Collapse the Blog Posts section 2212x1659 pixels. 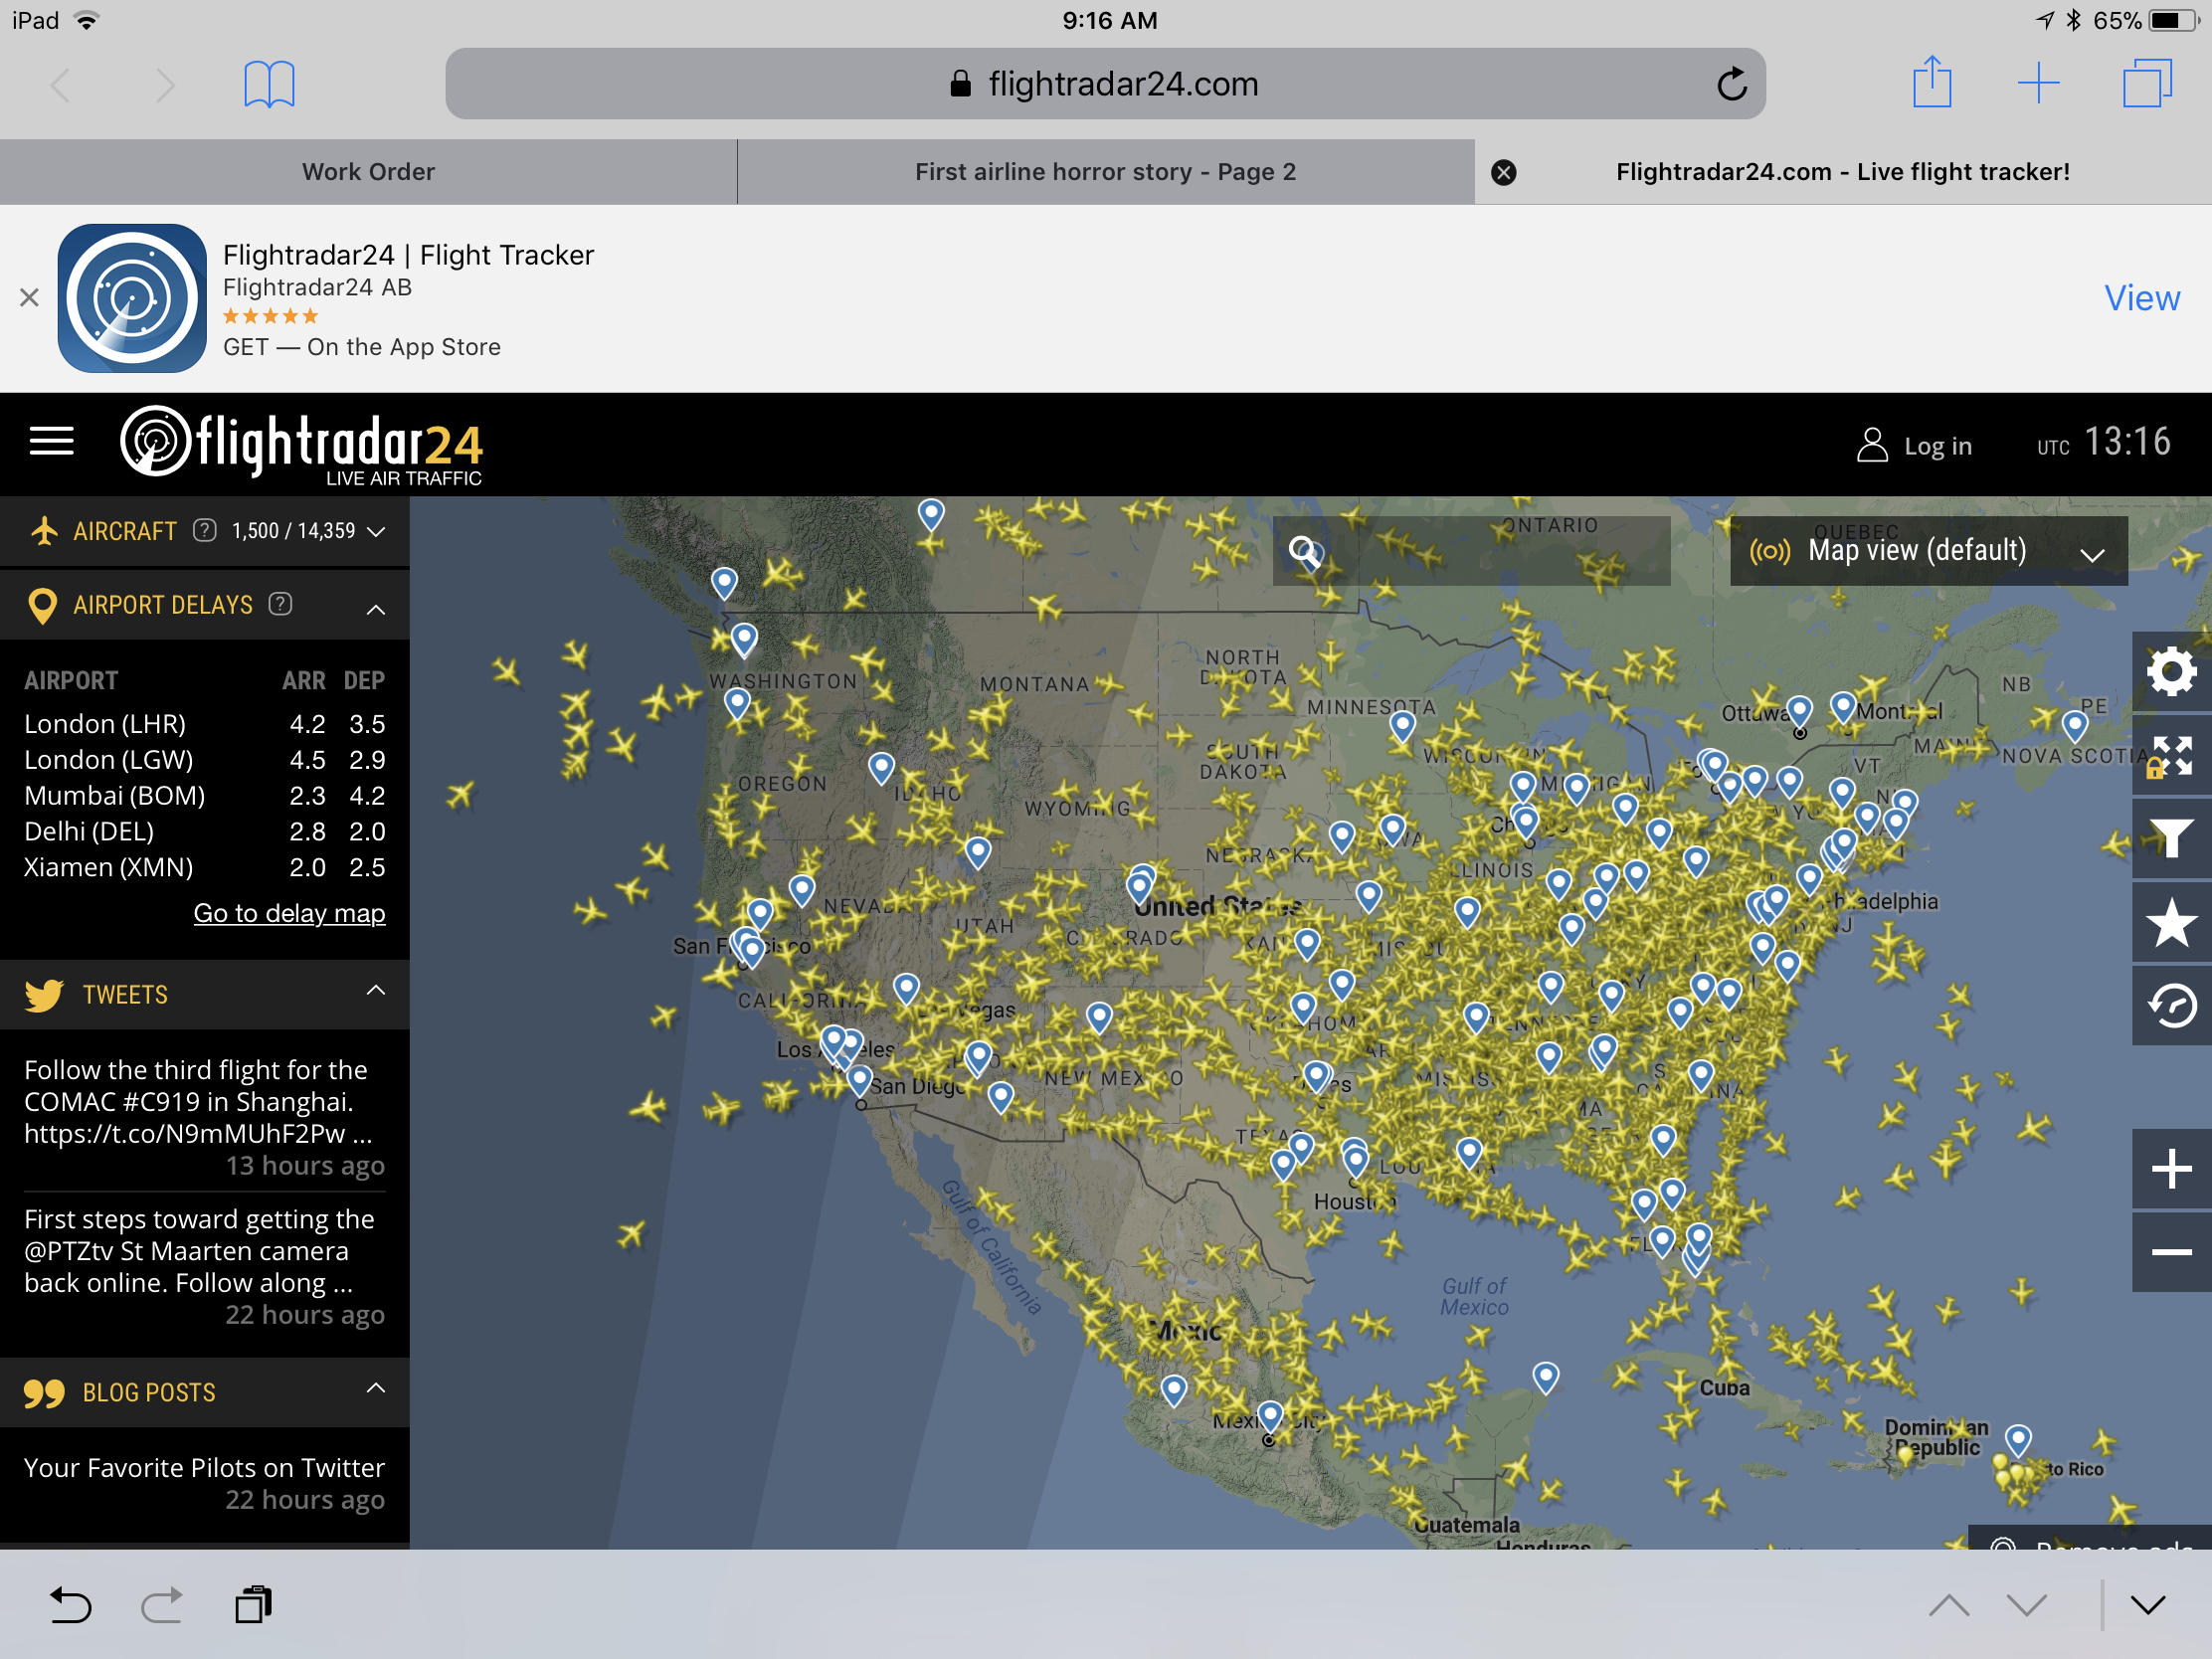coord(376,1388)
